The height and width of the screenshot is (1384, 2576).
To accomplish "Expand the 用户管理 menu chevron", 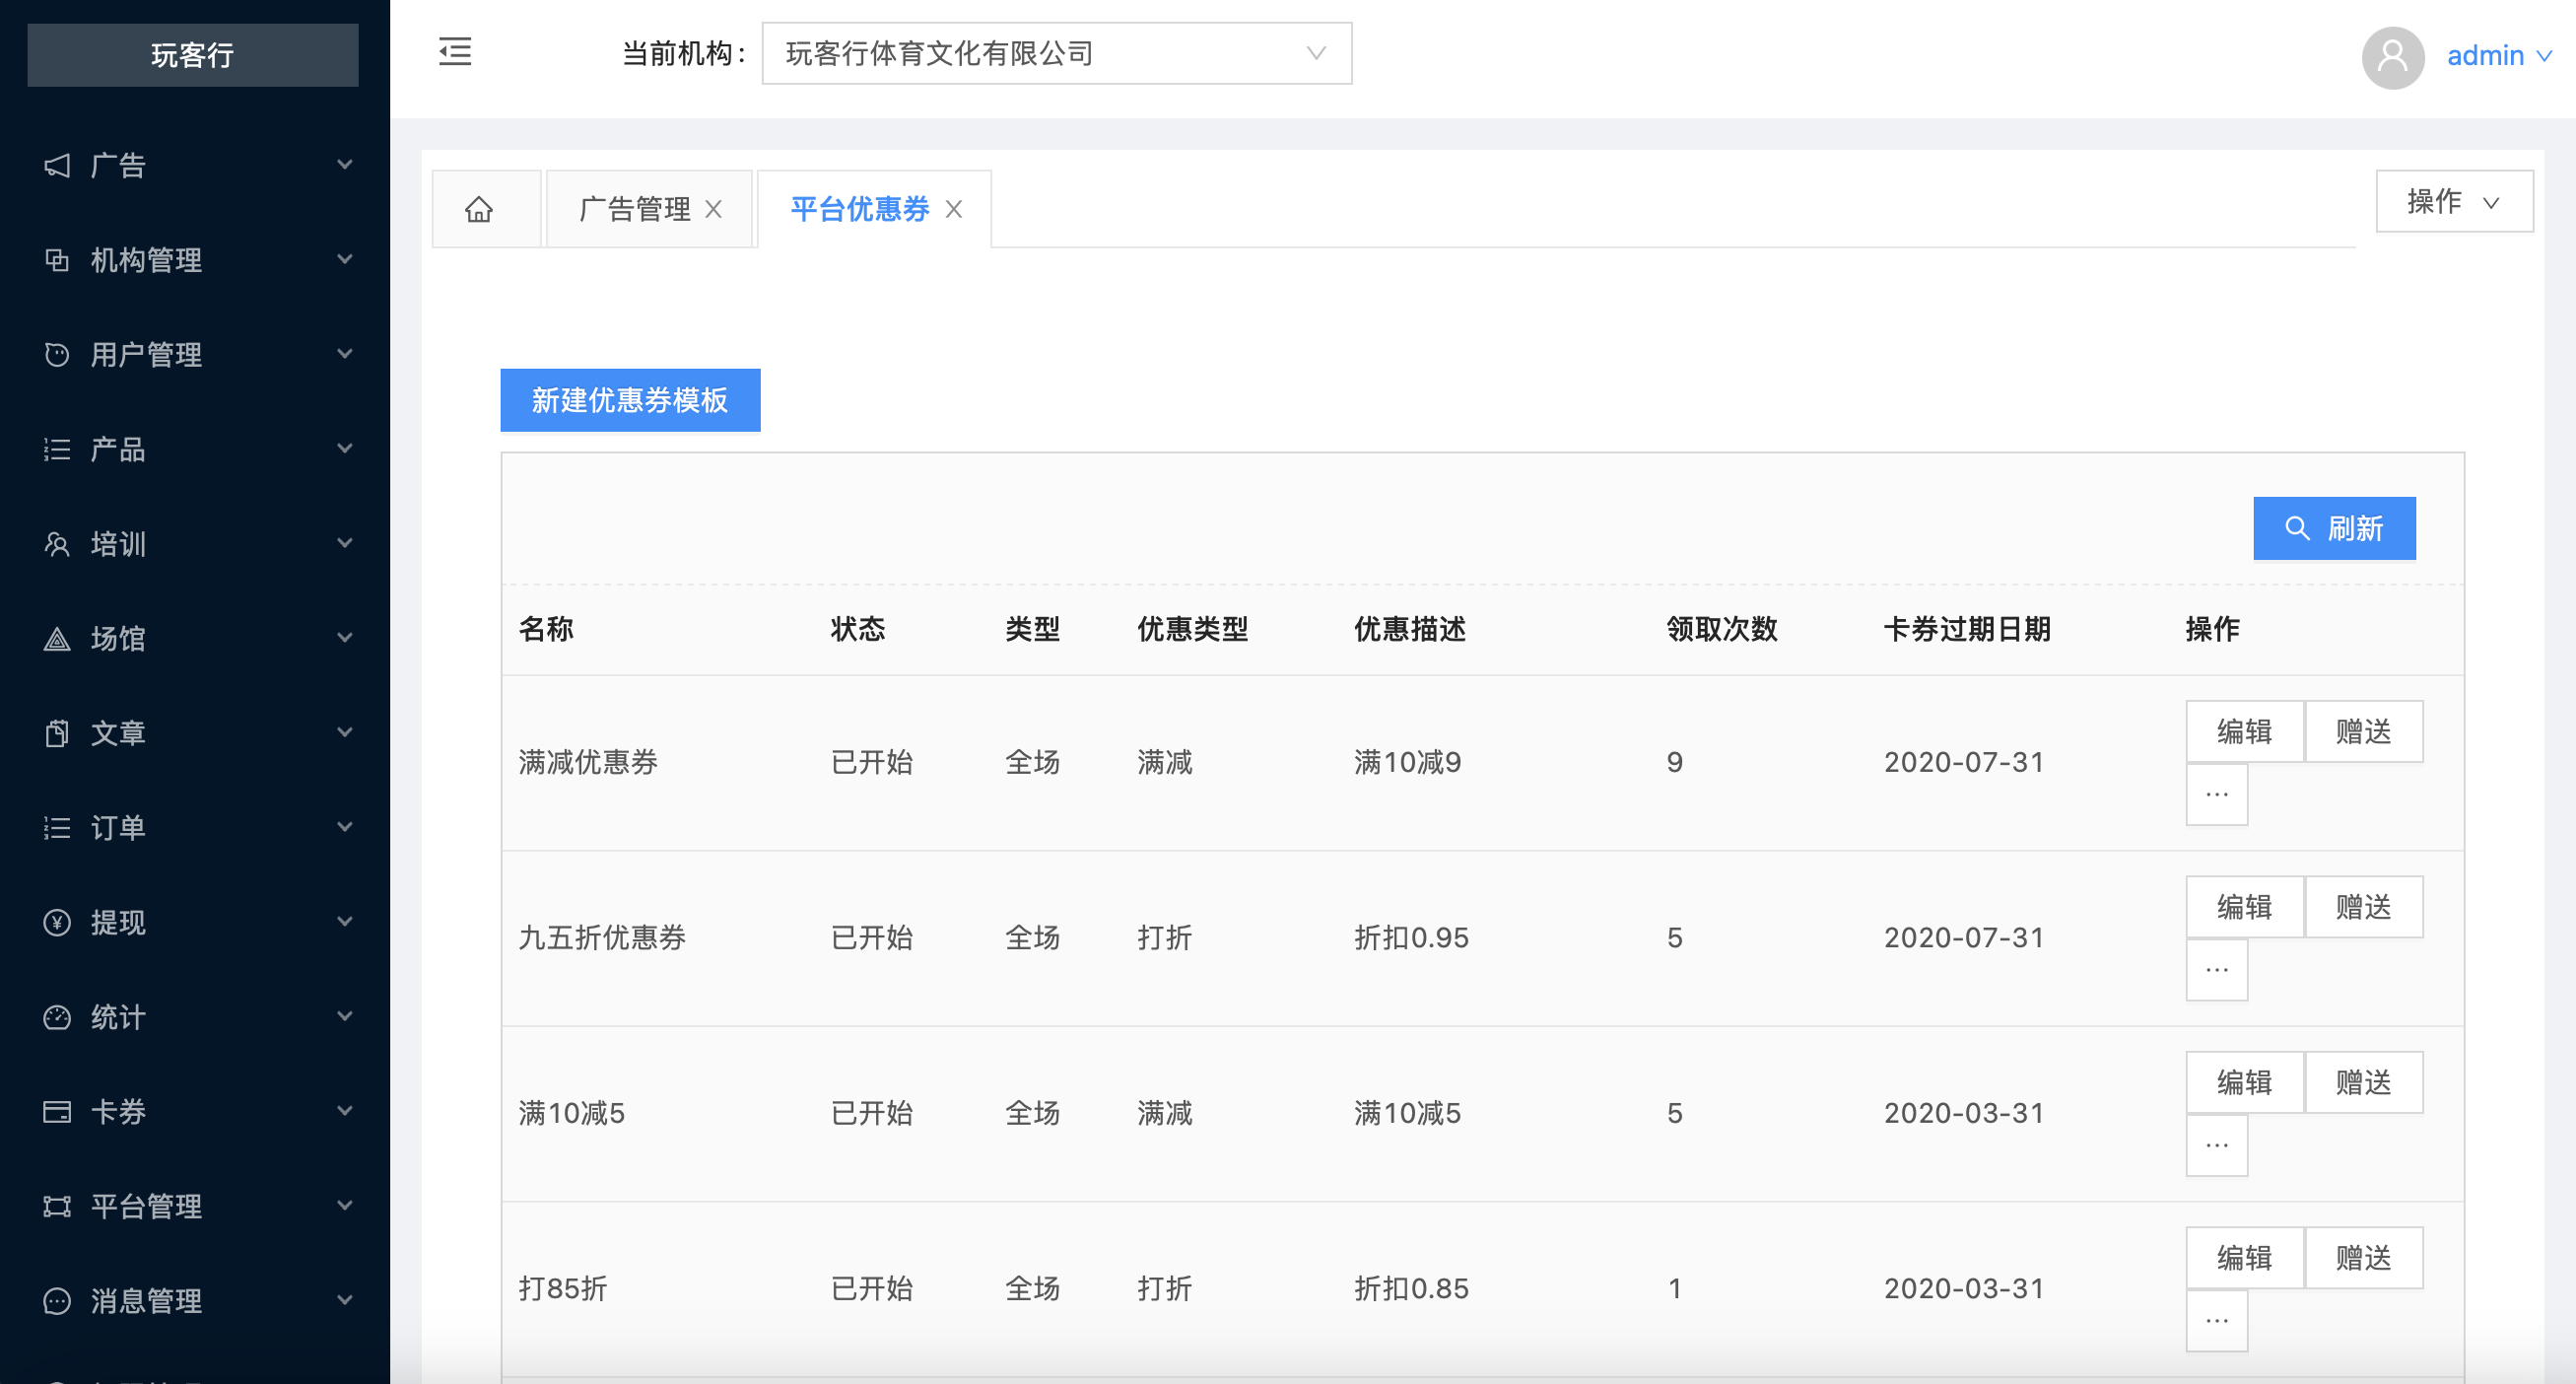I will [x=345, y=354].
